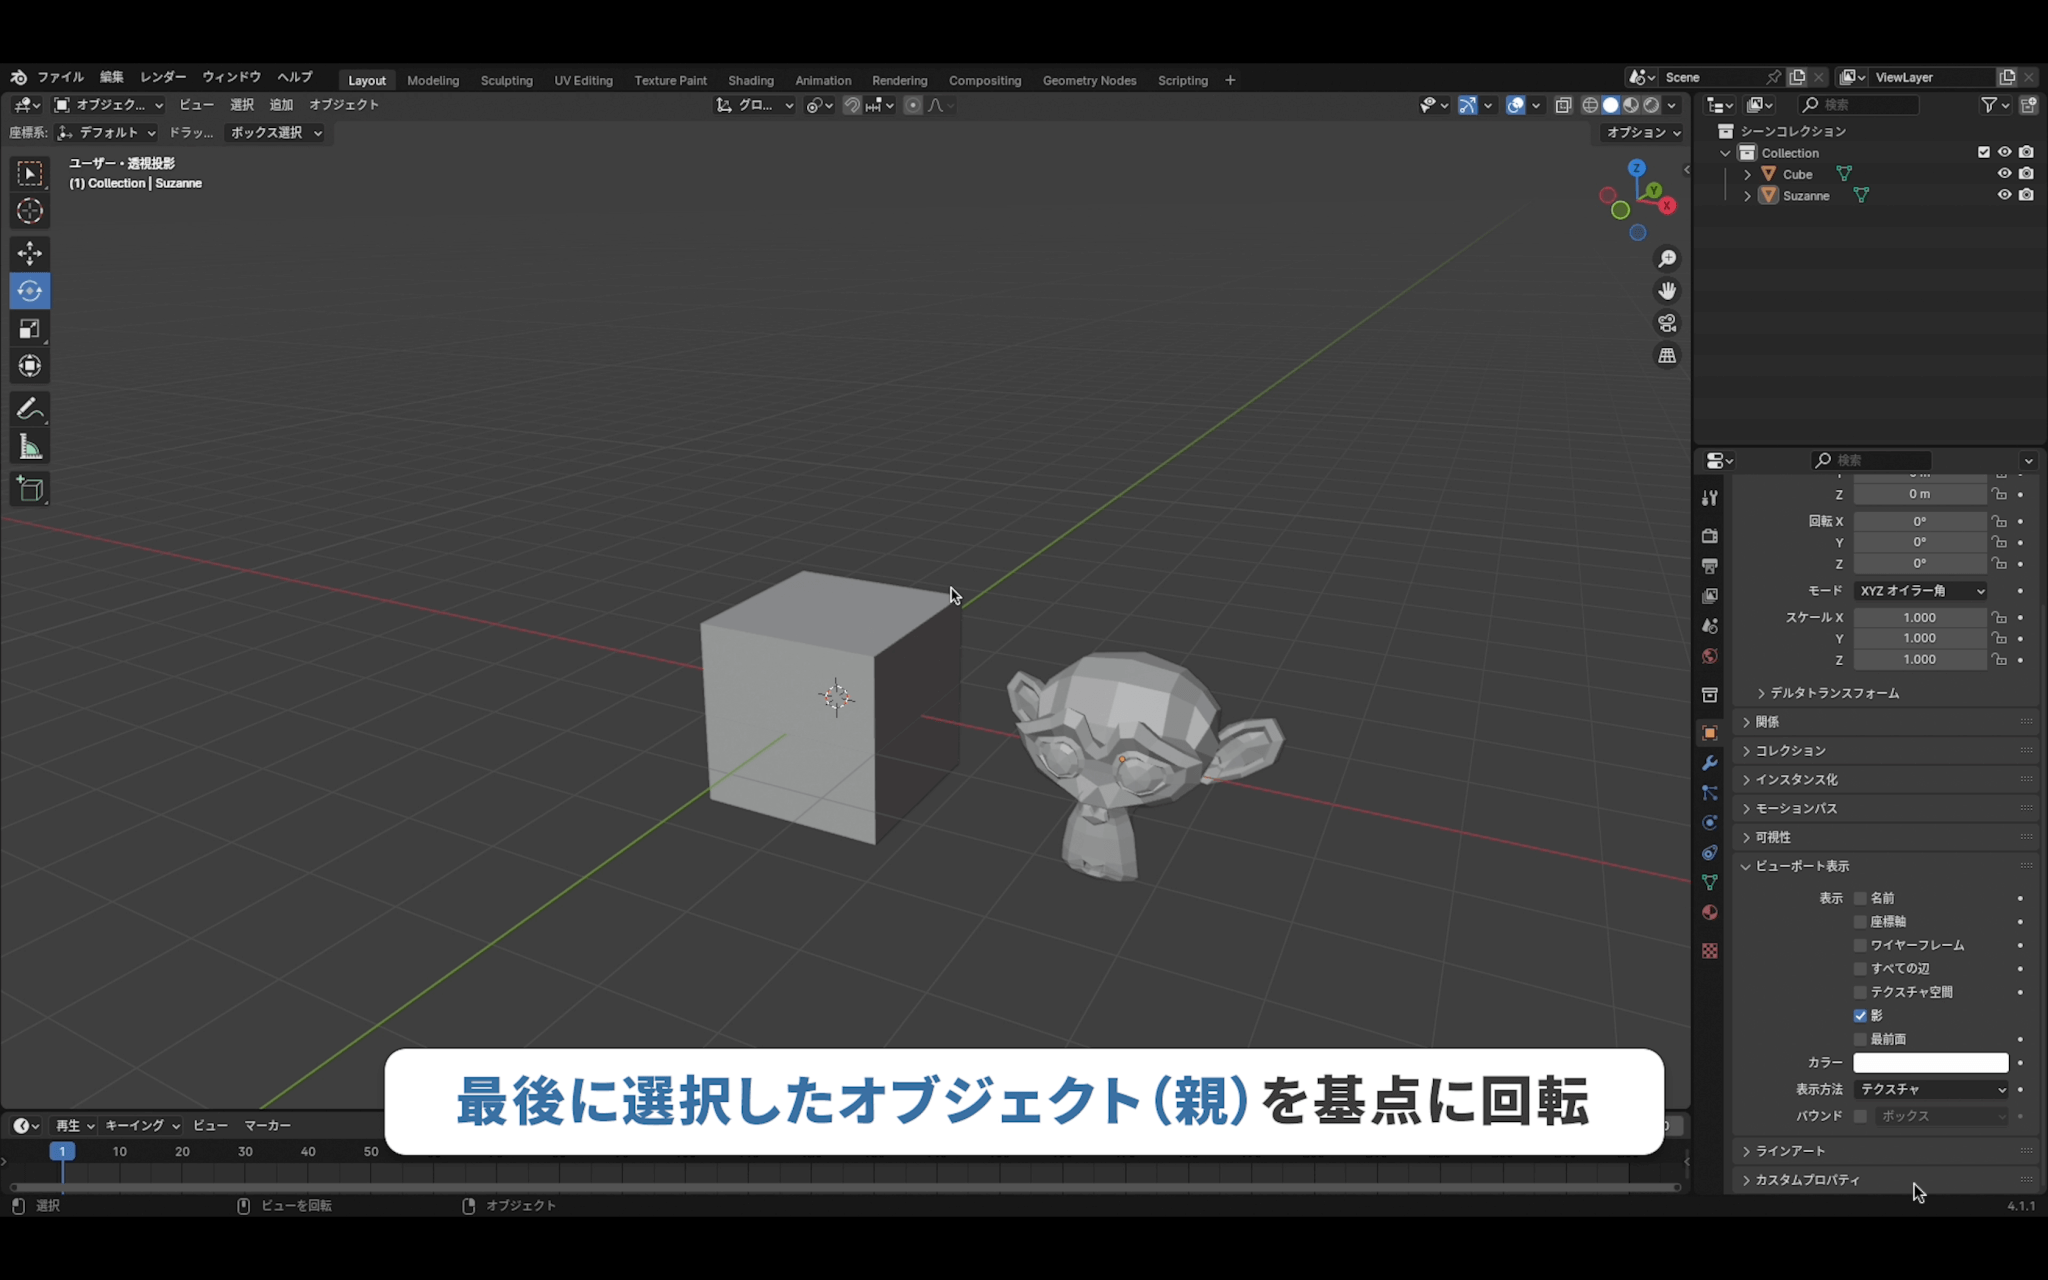Open the オプション button in viewport
The image size is (2048, 1280).
pyautogui.click(x=1643, y=132)
